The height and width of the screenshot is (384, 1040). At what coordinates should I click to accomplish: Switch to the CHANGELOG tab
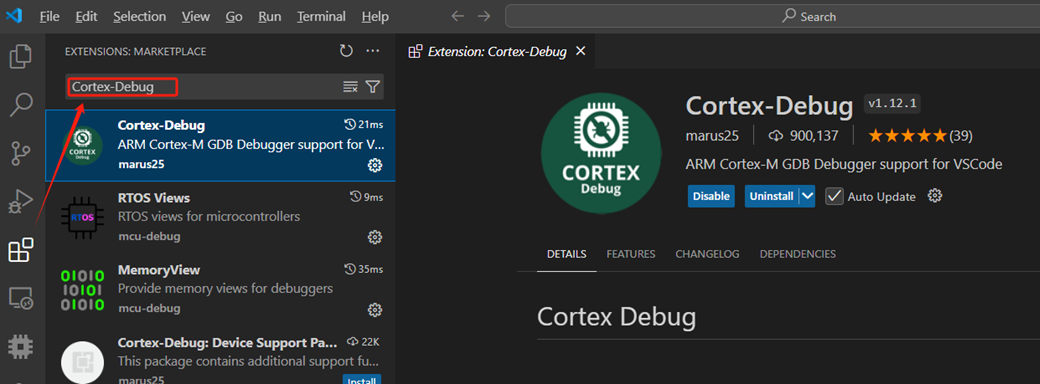click(707, 254)
